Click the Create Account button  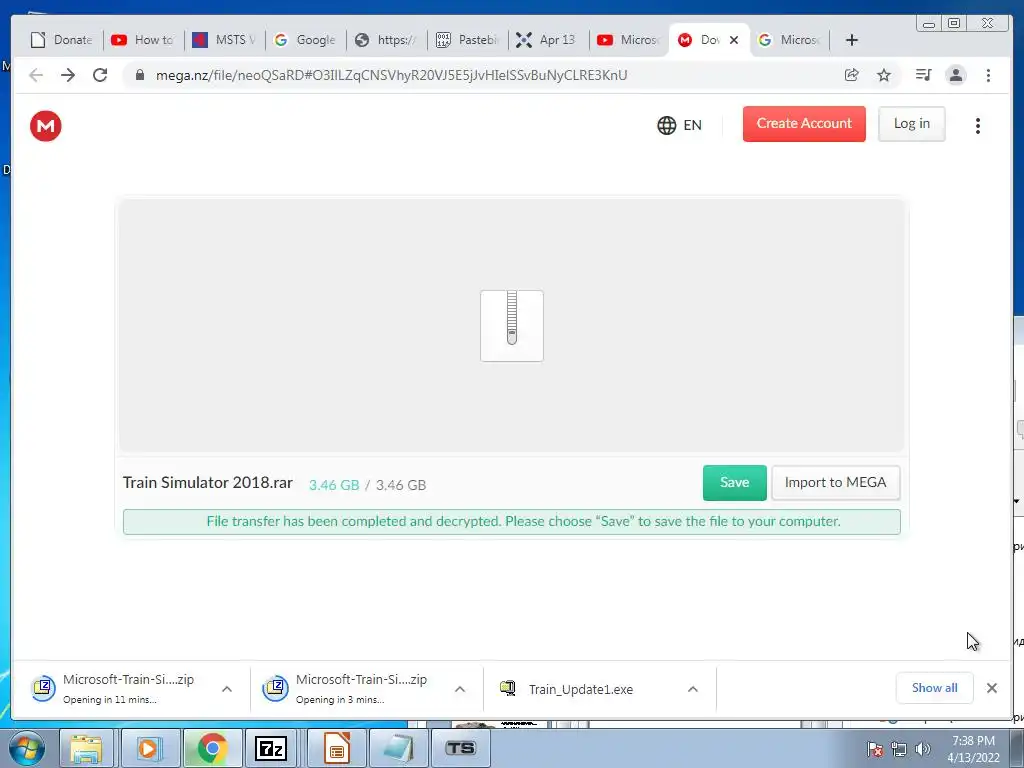click(x=804, y=123)
